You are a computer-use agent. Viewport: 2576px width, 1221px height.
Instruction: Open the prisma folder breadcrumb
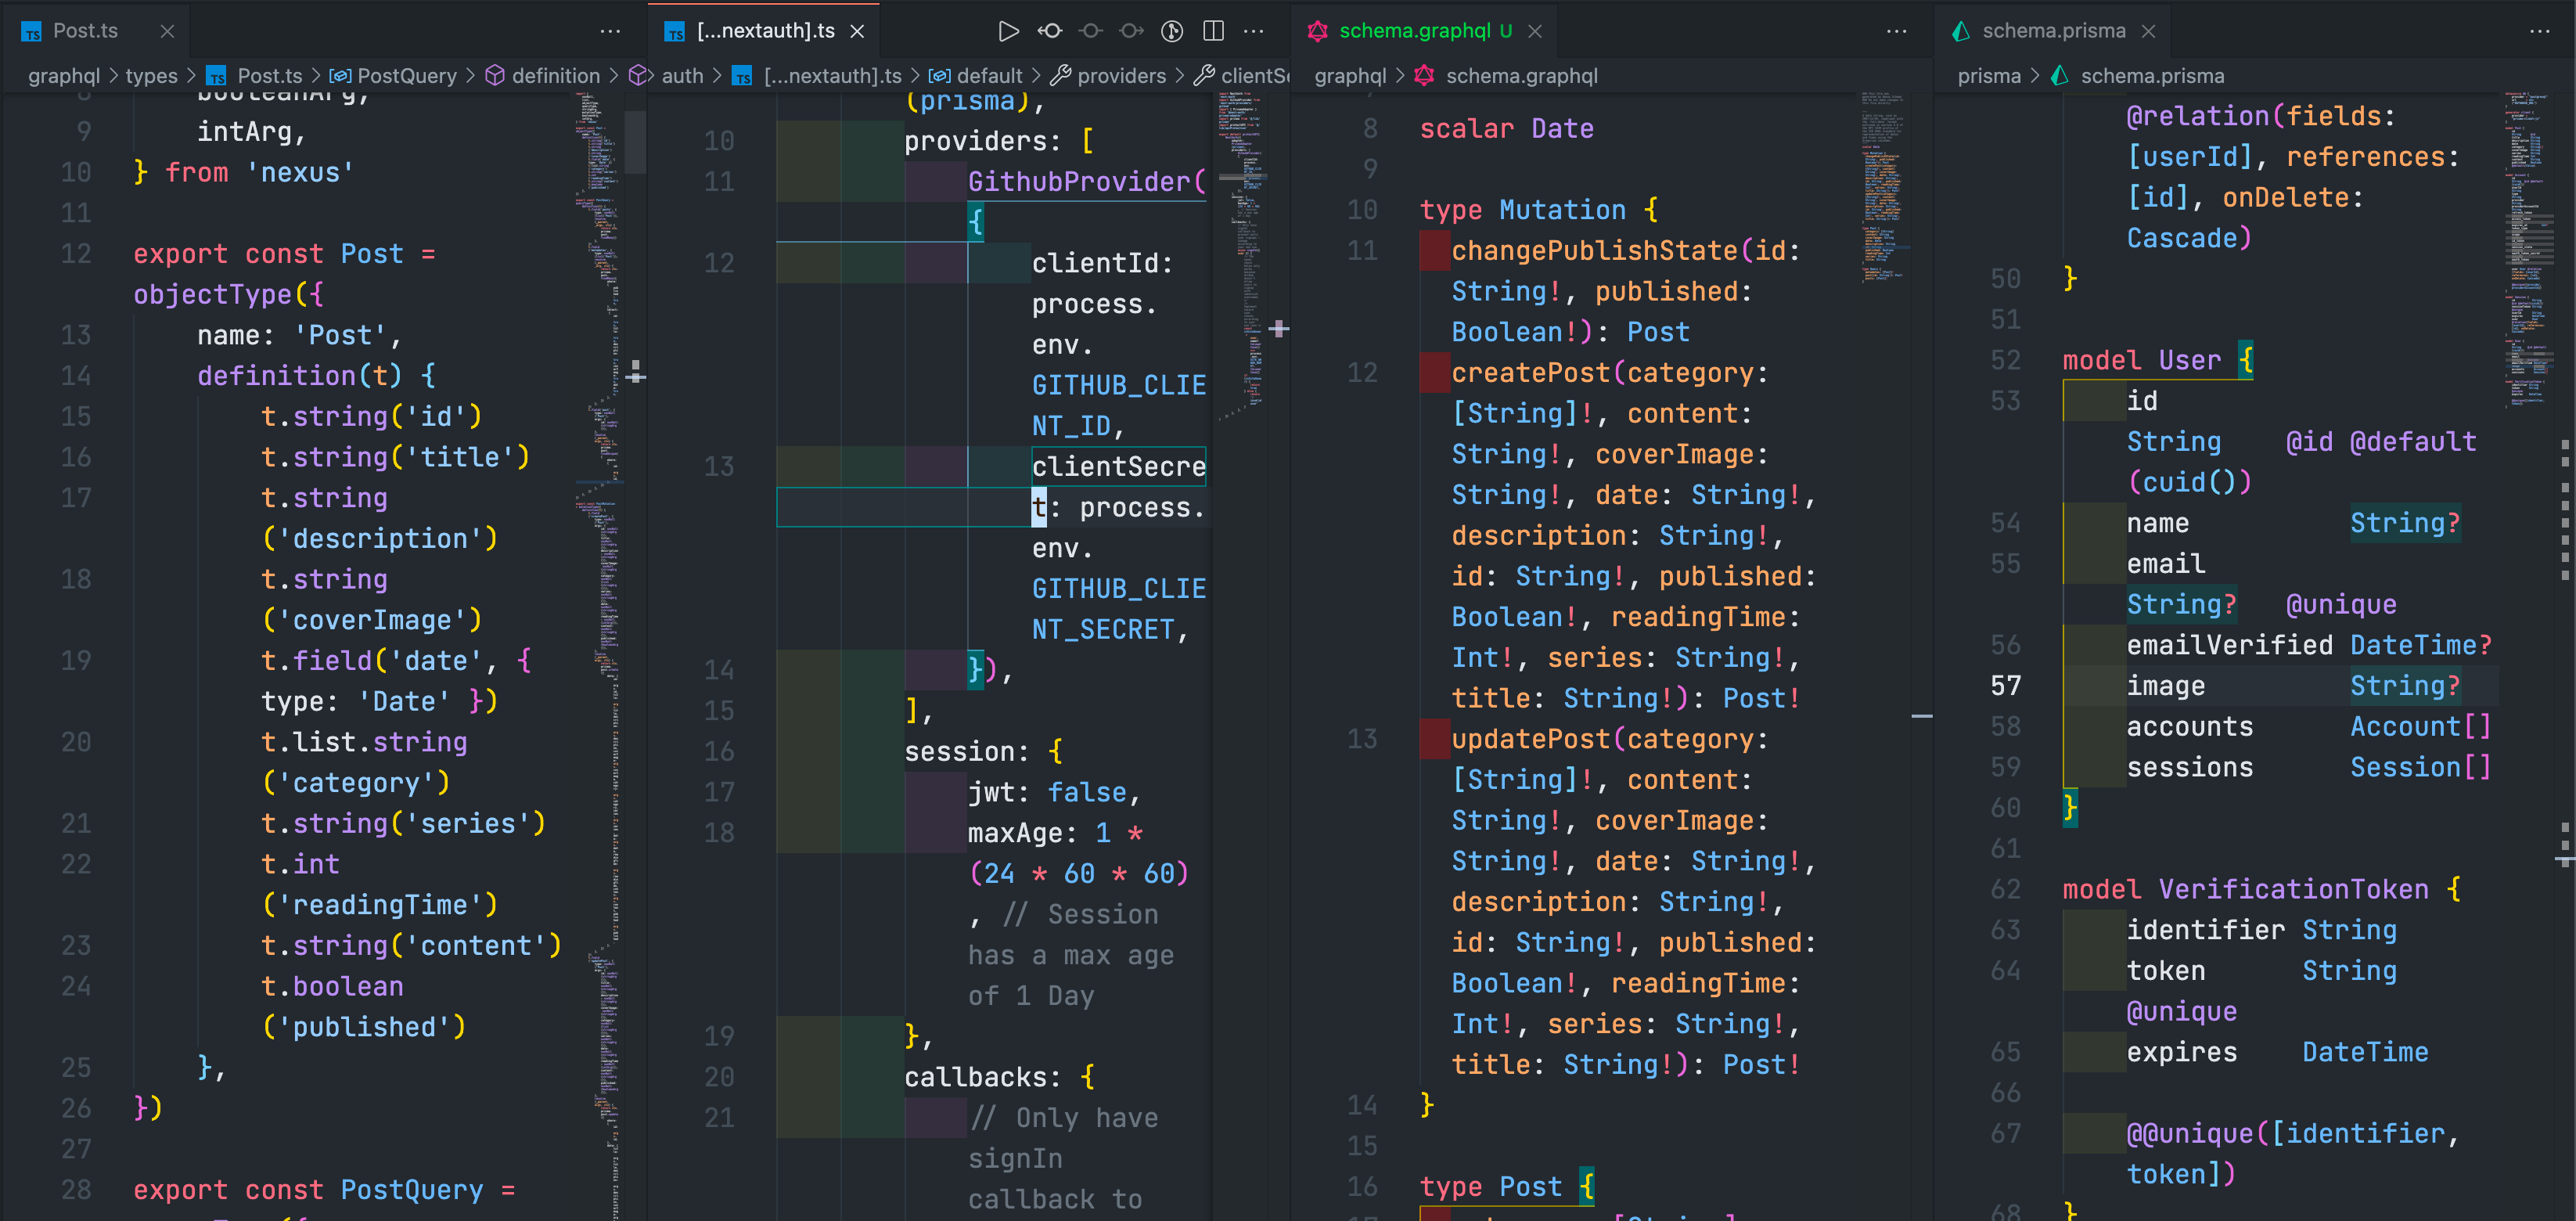[x=1988, y=76]
